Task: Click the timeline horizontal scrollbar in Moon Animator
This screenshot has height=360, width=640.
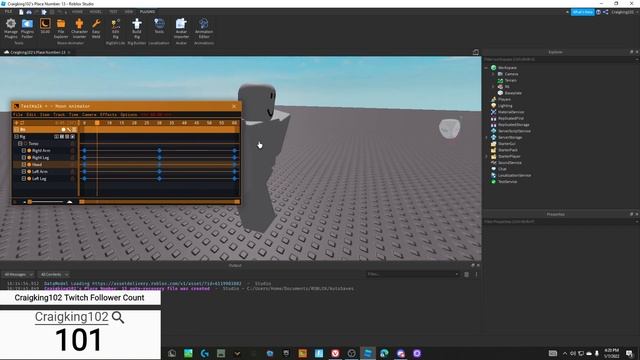Action: tap(160, 202)
